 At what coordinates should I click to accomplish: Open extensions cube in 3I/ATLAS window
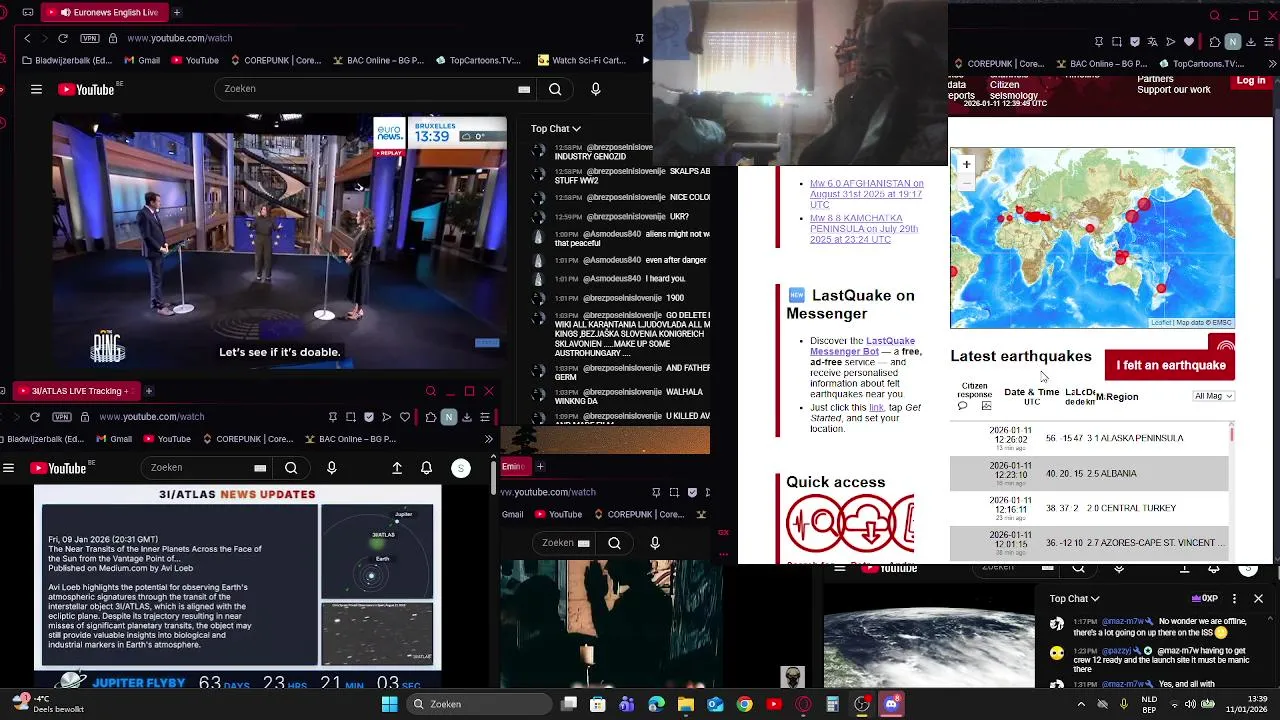coord(430,417)
